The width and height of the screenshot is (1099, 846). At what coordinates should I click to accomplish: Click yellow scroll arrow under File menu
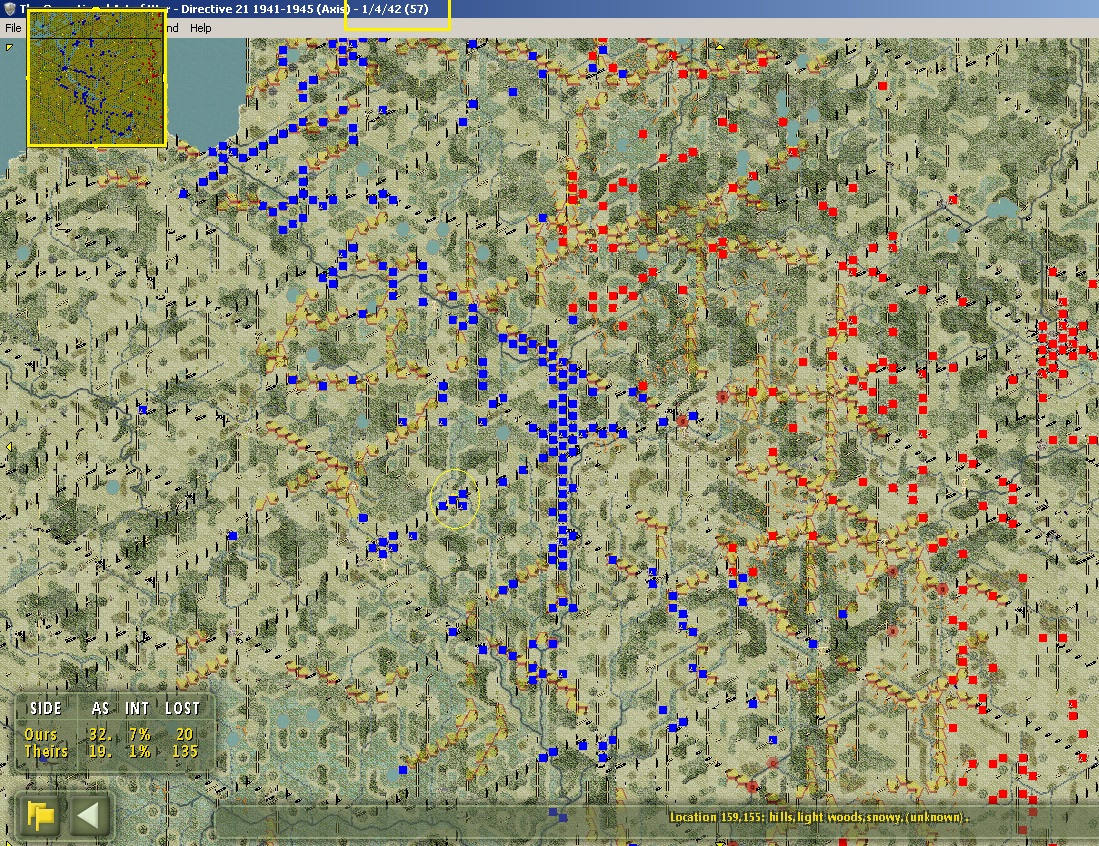(9, 48)
